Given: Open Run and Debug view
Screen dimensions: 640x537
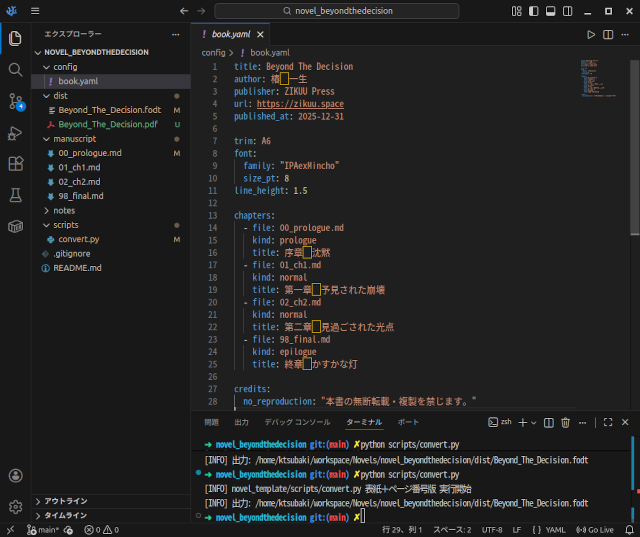Looking at the screenshot, I should click(x=15, y=132).
